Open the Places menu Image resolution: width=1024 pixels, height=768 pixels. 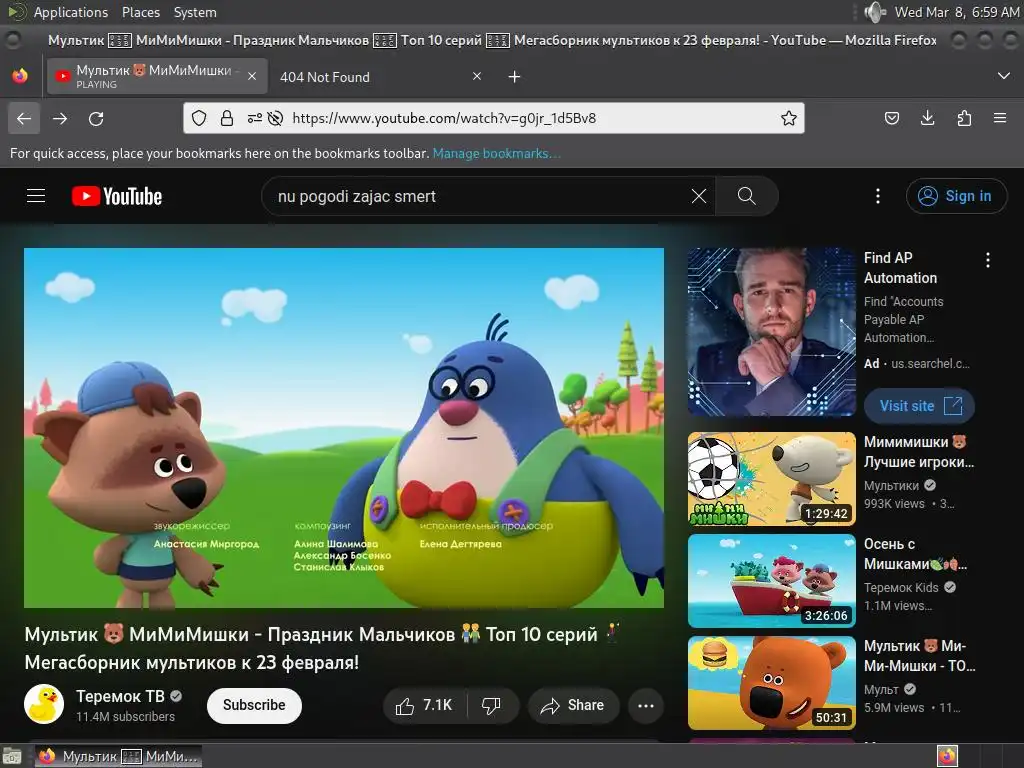point(141,12)
